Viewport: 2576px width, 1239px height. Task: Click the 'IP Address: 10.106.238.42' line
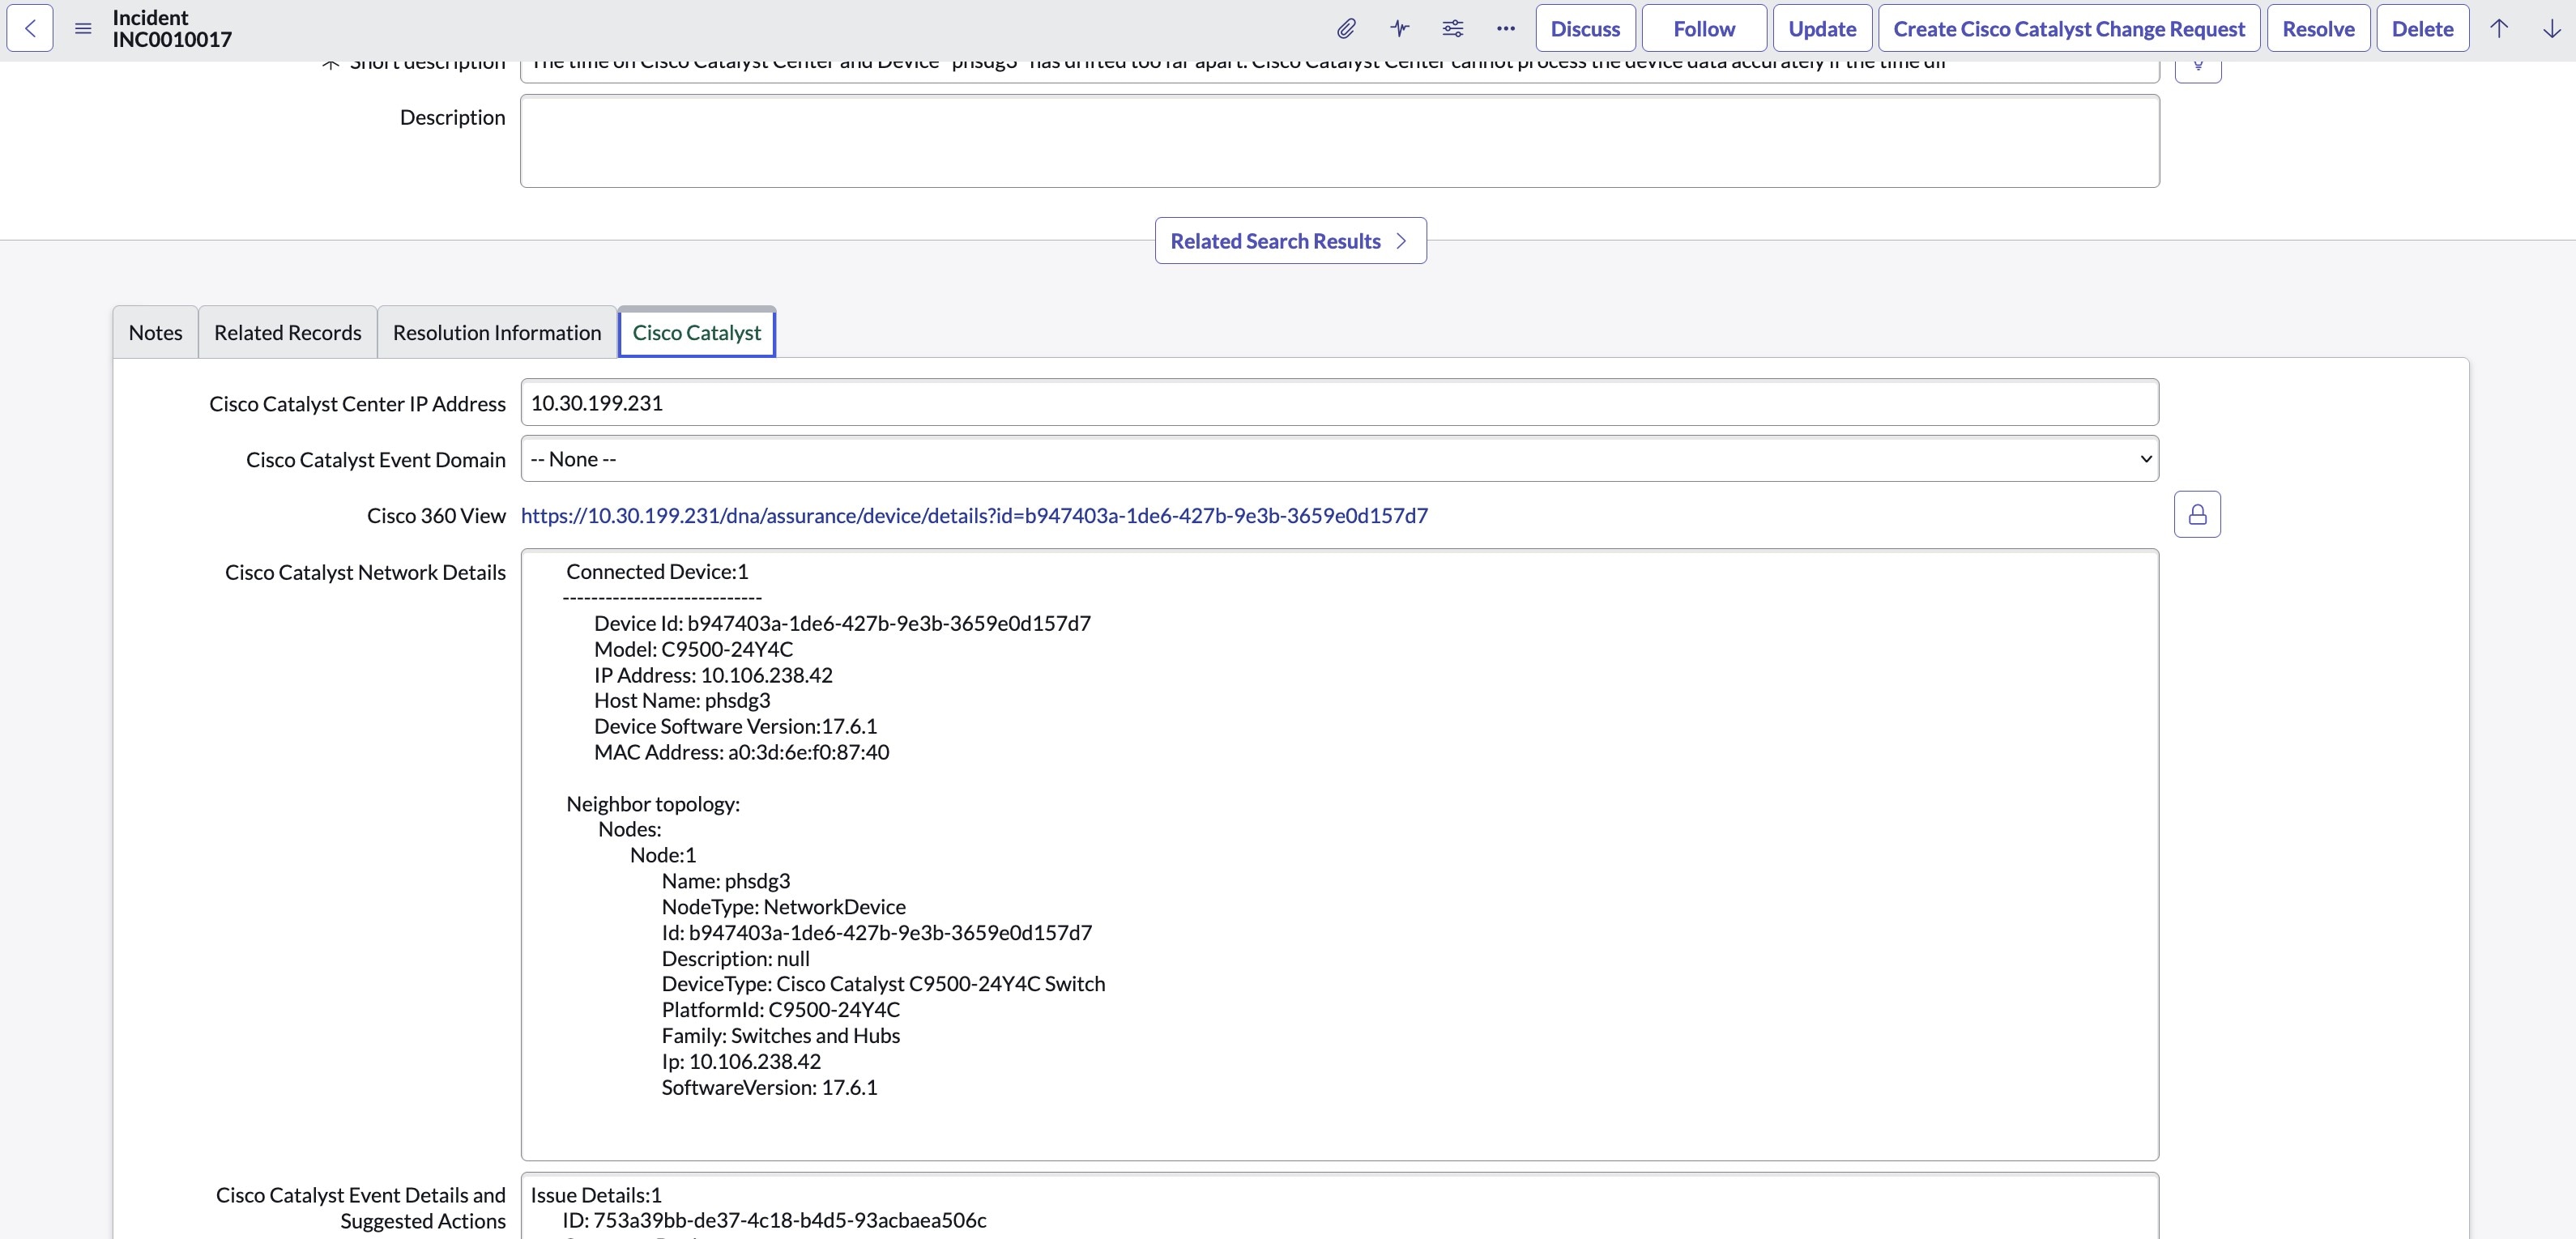[713, 675]
